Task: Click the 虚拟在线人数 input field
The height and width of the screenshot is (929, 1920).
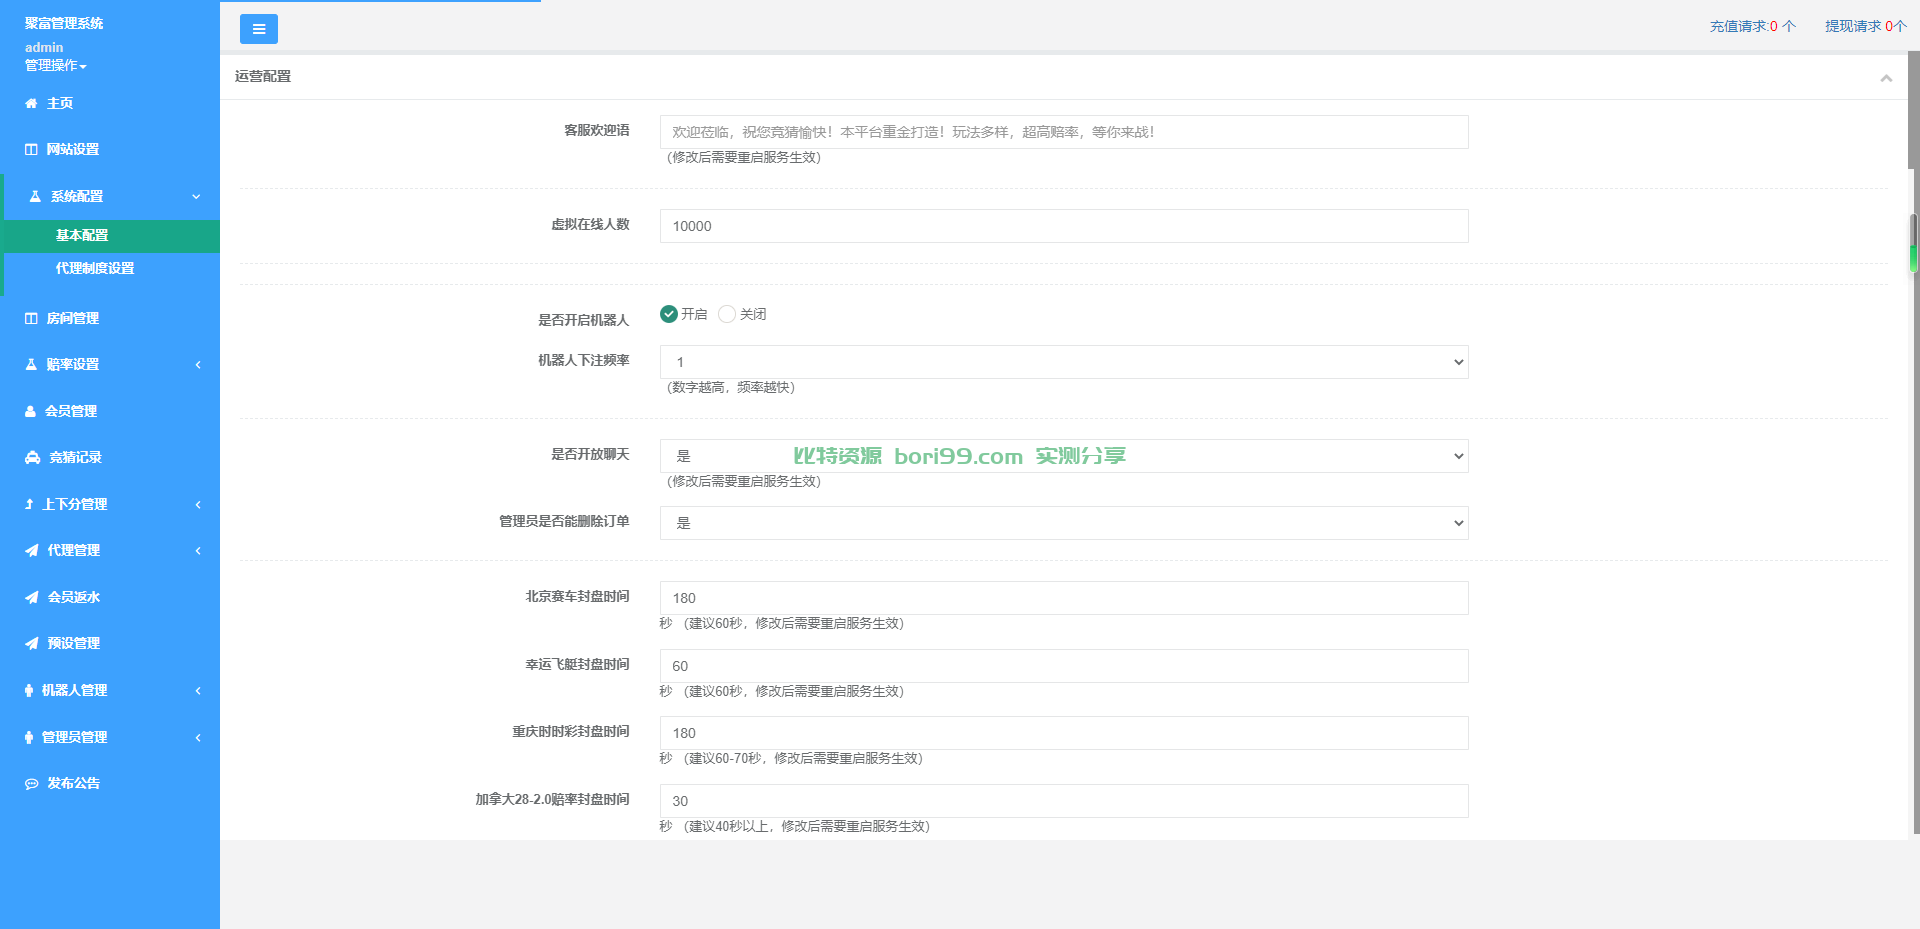Action: pos(1064,226)
